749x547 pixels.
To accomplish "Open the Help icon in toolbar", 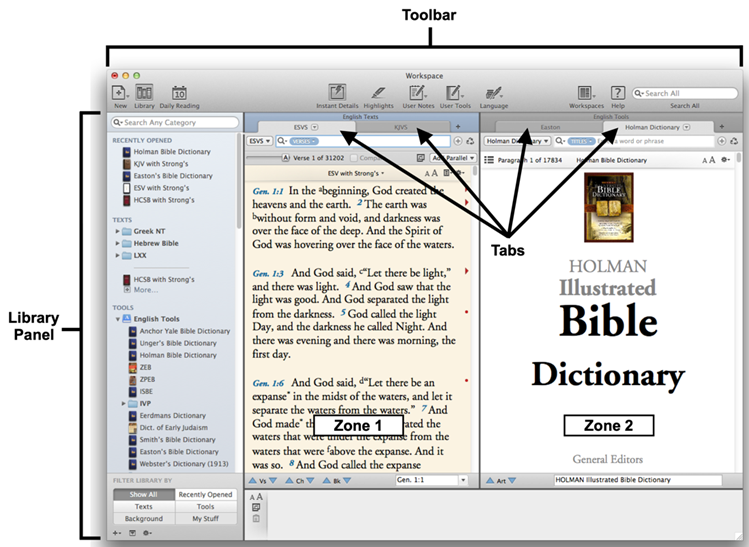I will point(618,92).
